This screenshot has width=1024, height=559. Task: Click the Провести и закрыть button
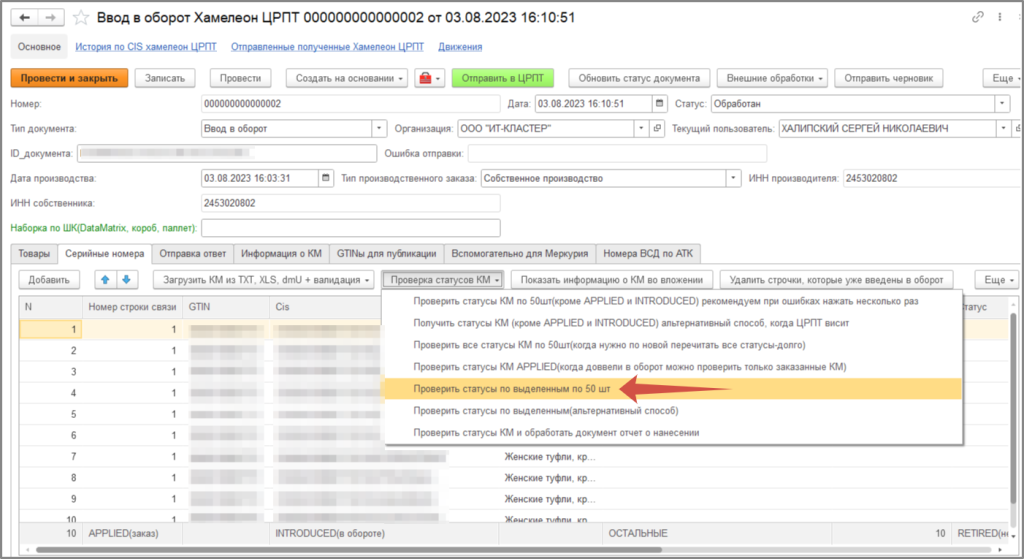[x=69, y=78]
